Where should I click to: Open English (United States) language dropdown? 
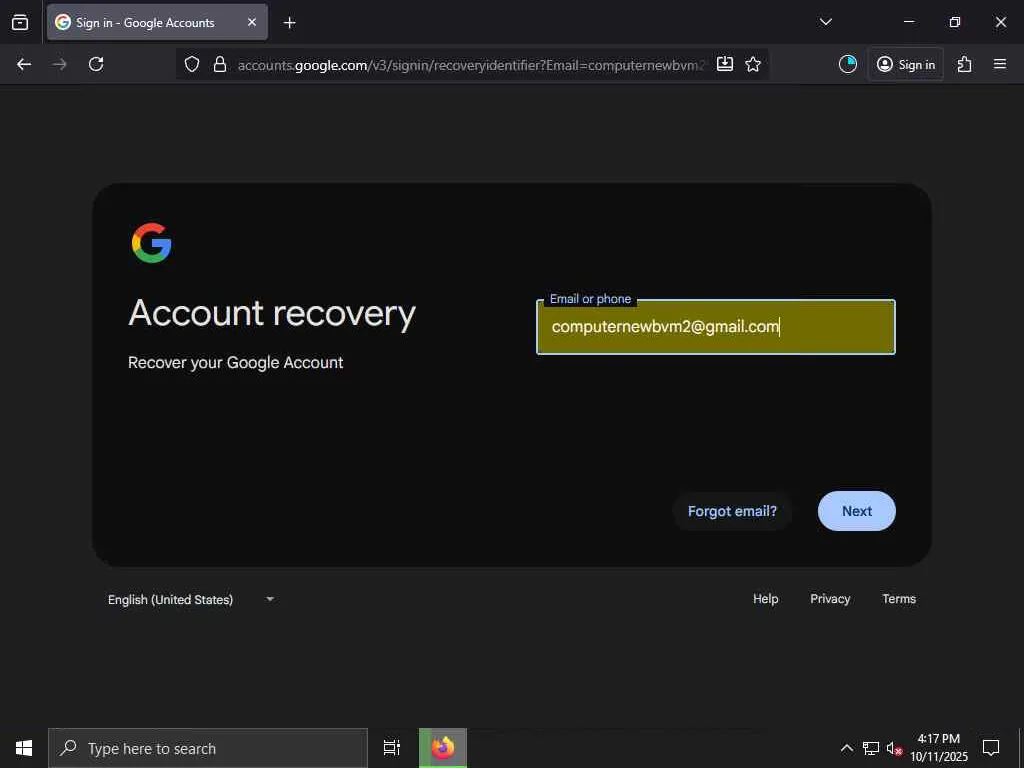click(x=191, y=600)
